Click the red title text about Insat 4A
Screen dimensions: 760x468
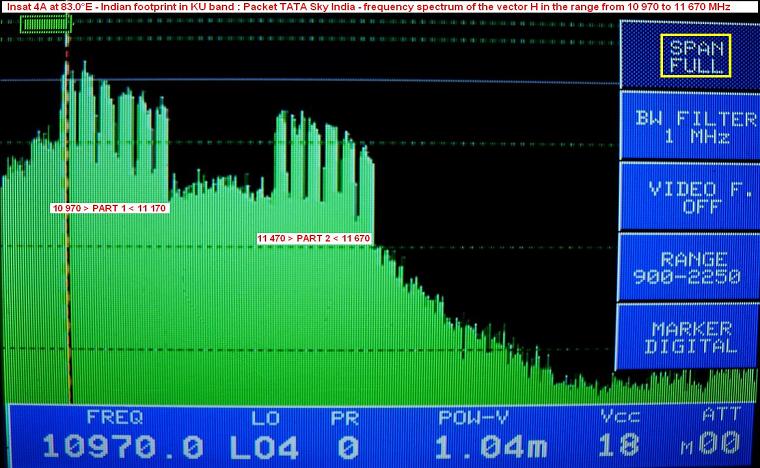pyautogui.click(x=368, y=7)
